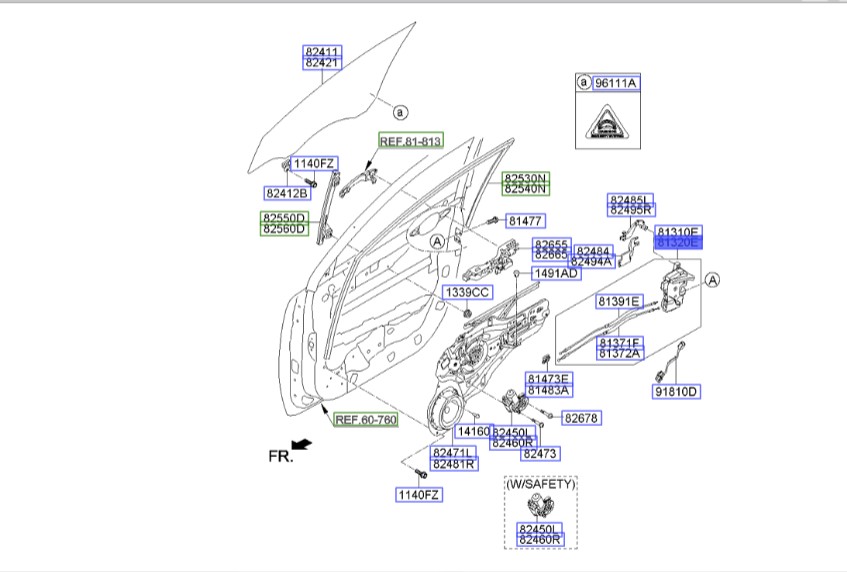Click the highlighted 81320E part label
This screenshot has height=572, width=847.
pyautogui.click(x=678, y=242)
